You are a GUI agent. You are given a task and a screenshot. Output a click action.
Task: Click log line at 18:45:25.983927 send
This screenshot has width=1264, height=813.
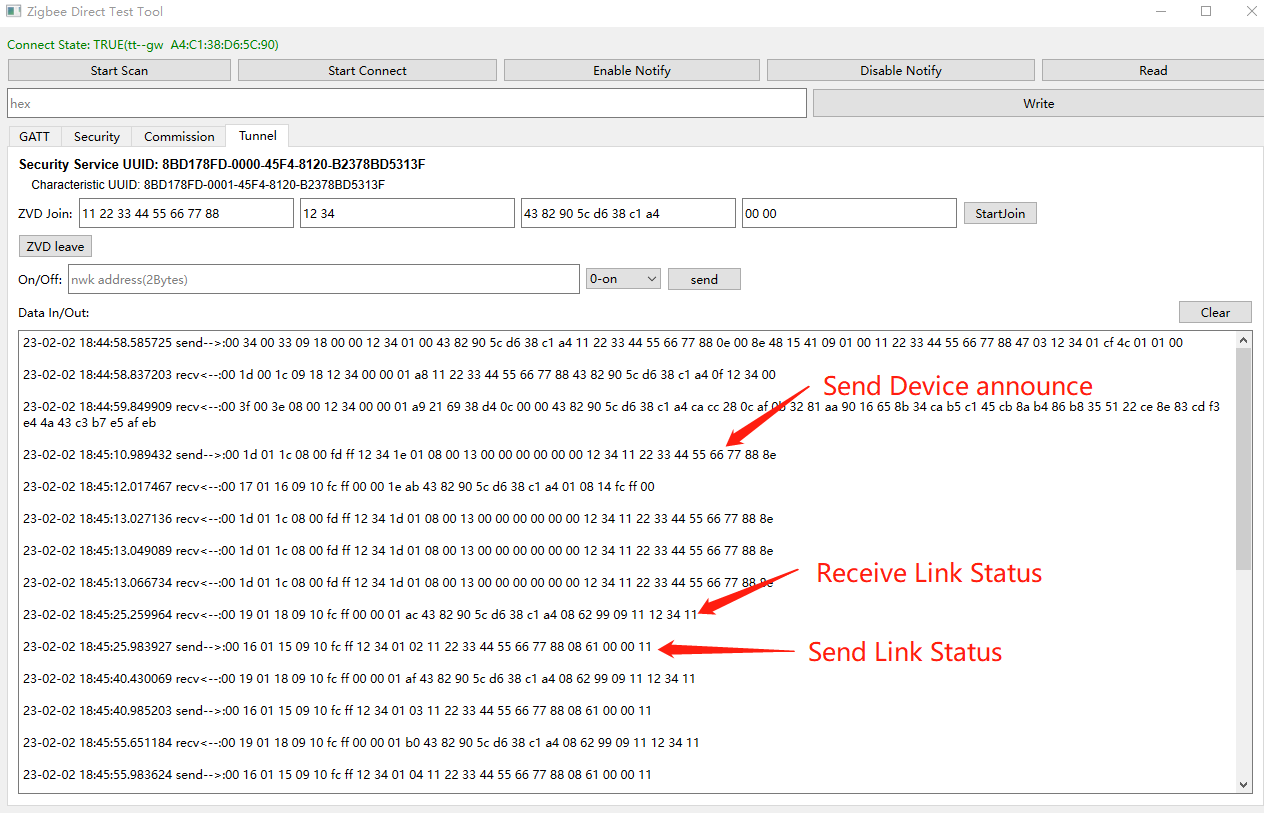(x=338, y=646)
